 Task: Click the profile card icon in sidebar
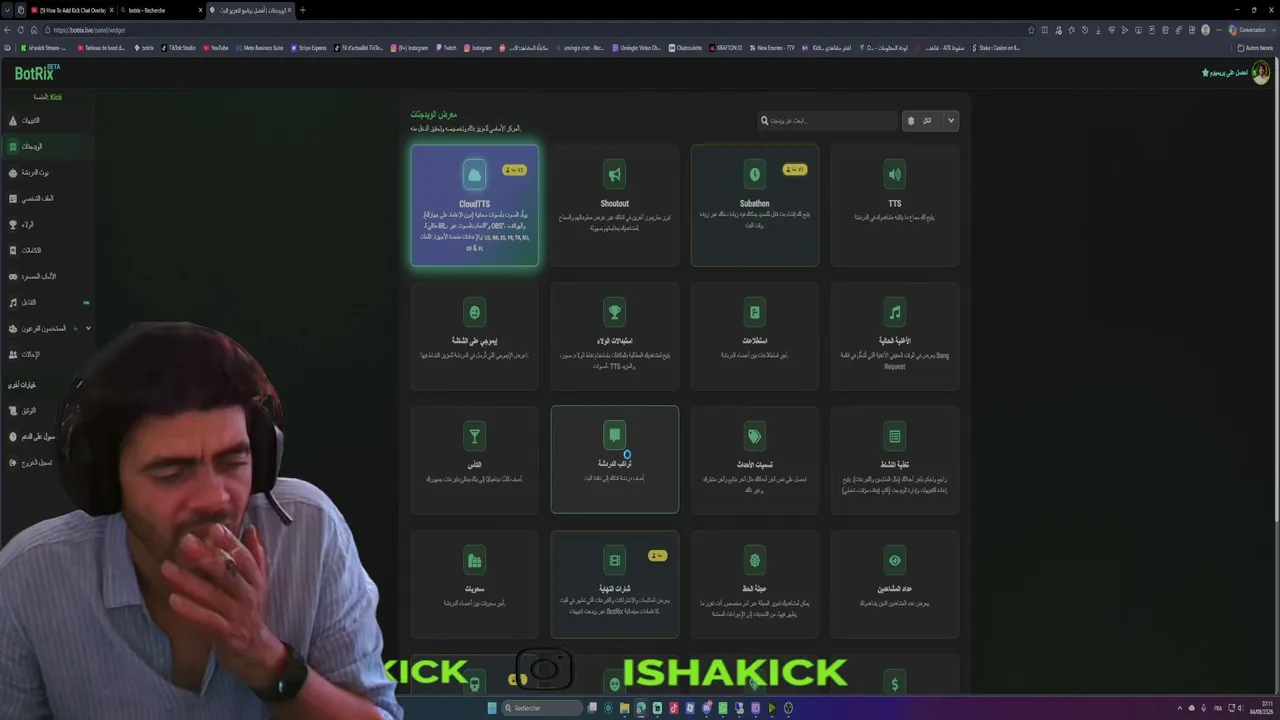click(x=13, y=198)
